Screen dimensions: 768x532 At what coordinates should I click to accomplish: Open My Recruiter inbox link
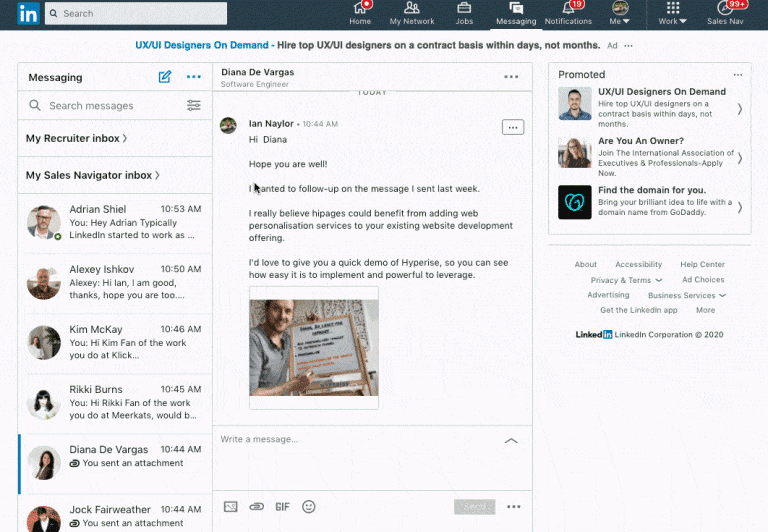tap(76, 139)
